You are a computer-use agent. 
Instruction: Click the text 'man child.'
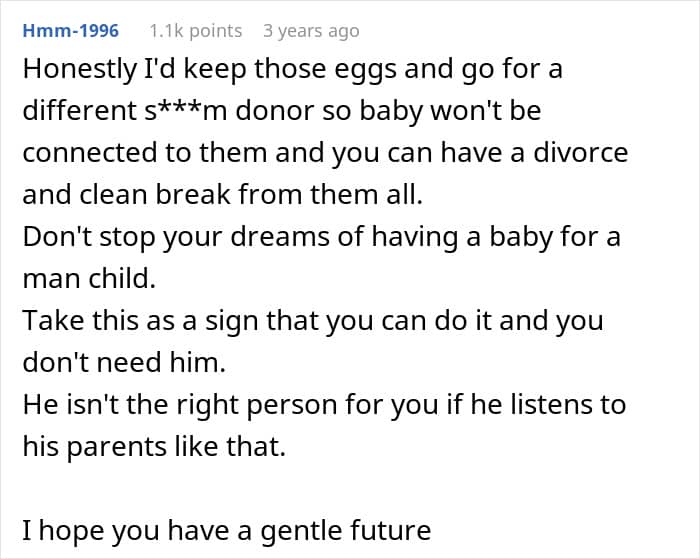tap(89, 279)
